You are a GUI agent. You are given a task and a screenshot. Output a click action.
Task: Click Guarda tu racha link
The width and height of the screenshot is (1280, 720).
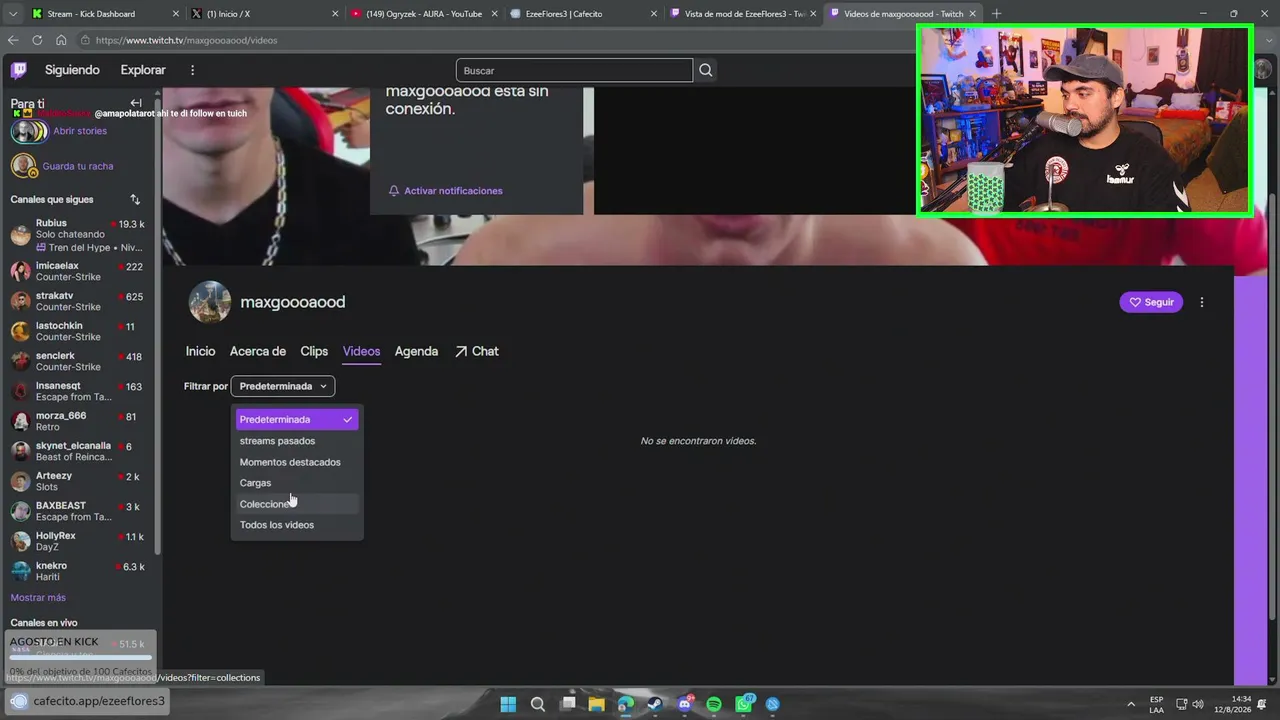point(78,166)
